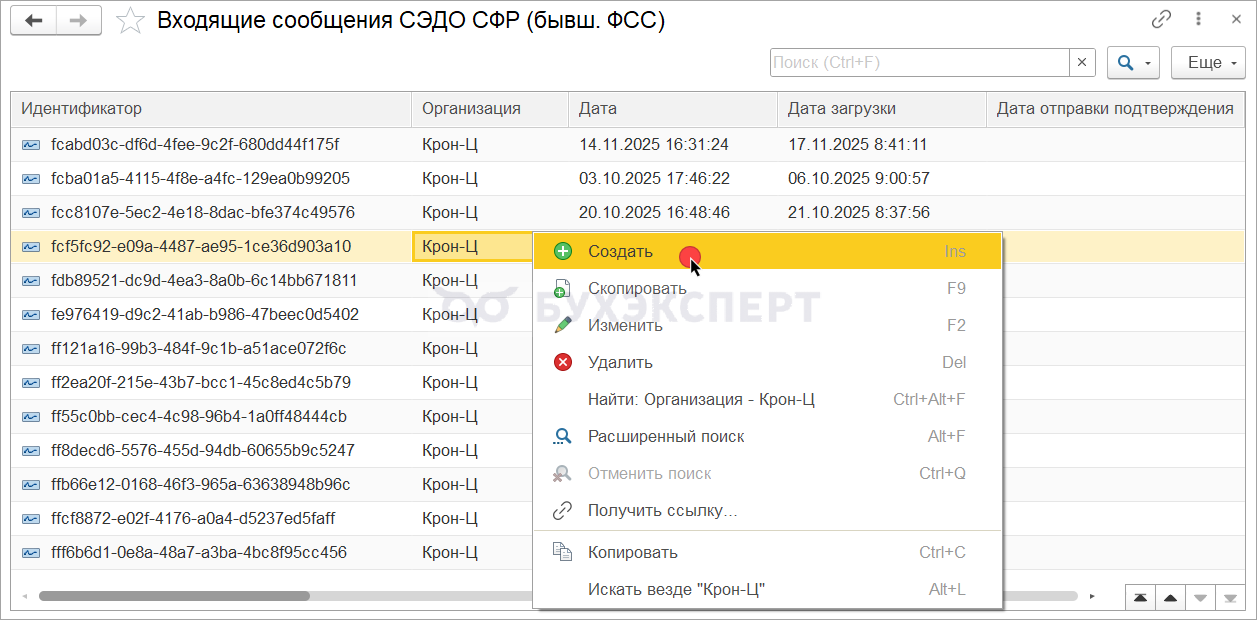Click the link chain icon in header
The image size is (1257, 620).
click(1161, 19)
